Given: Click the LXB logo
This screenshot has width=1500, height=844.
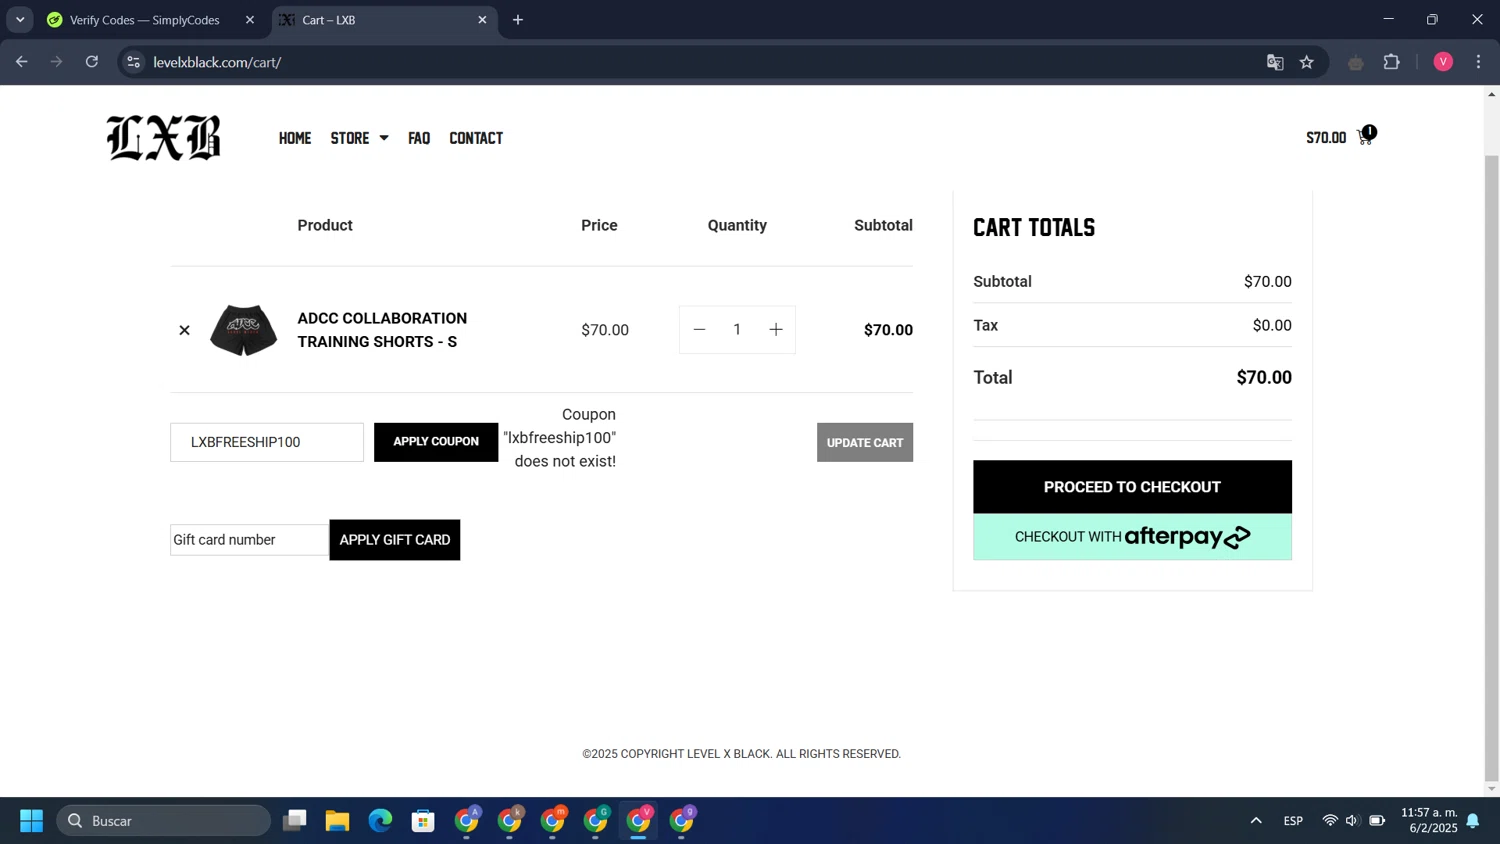Looking at the screenshot, I should pos(164,138).
